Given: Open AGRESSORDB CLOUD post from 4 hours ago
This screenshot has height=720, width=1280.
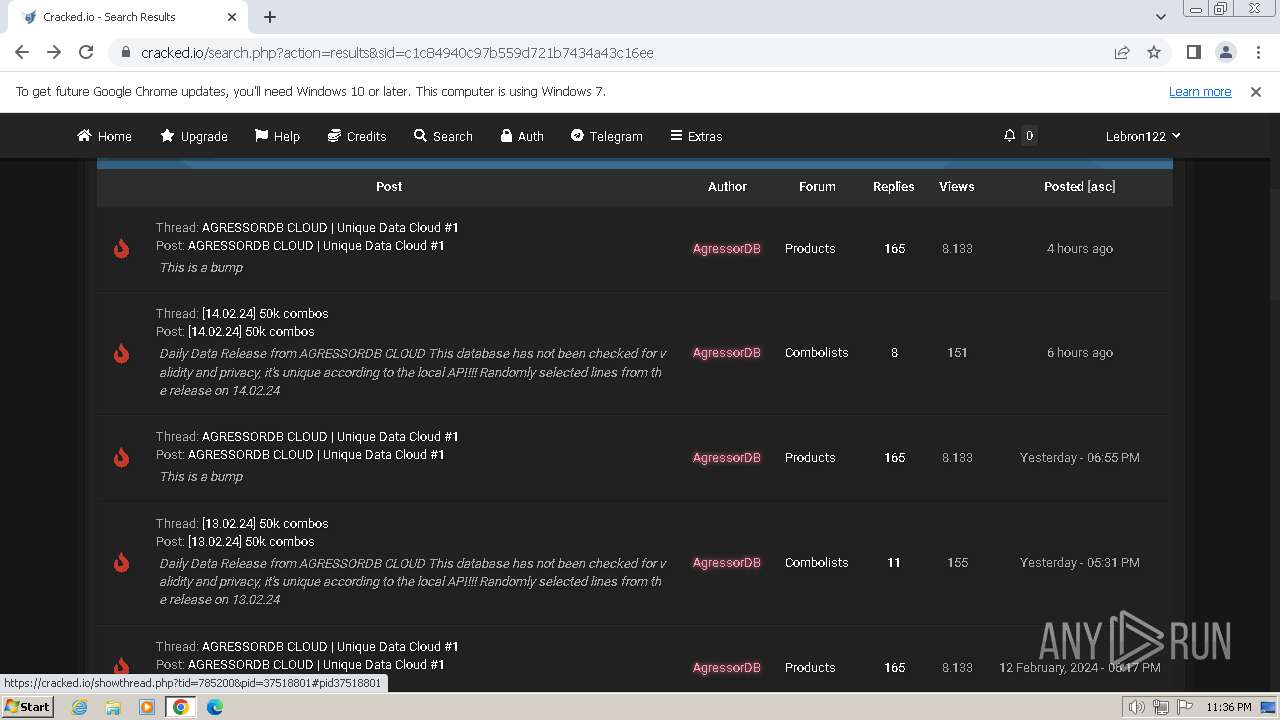Looking at the screenshot, I should point(316,245).
